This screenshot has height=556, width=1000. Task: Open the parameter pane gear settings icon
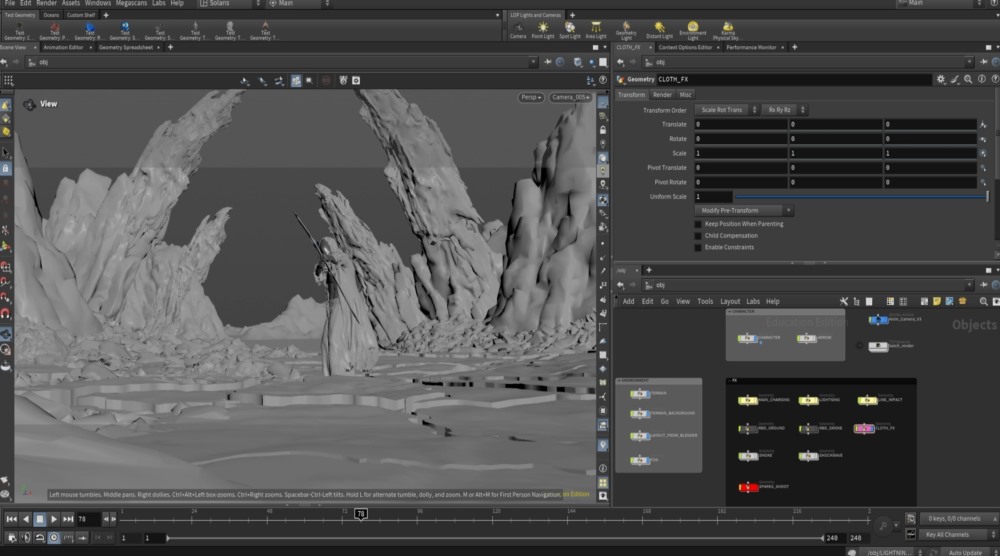[941, 79]
